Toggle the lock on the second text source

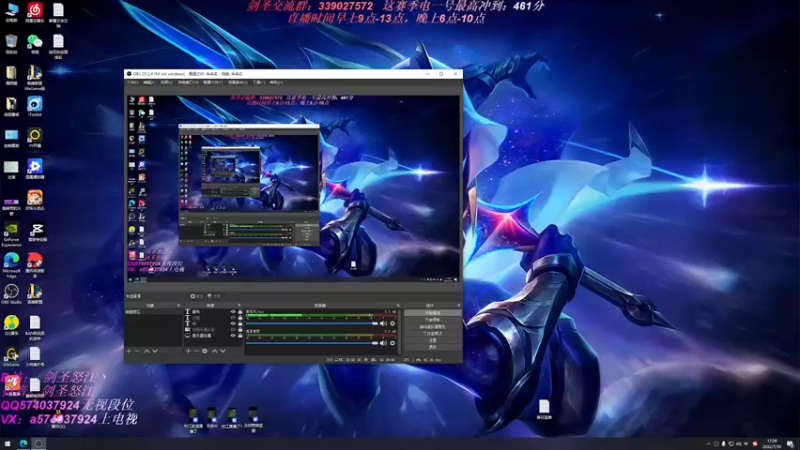click(240, 318)
